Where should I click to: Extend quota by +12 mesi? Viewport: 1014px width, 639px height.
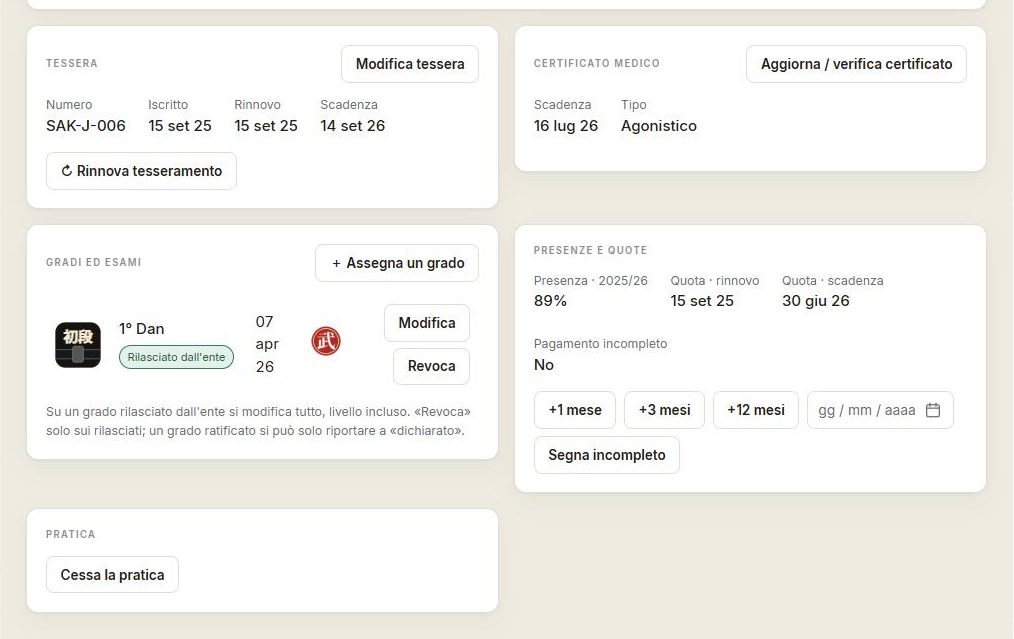(756, 410)
